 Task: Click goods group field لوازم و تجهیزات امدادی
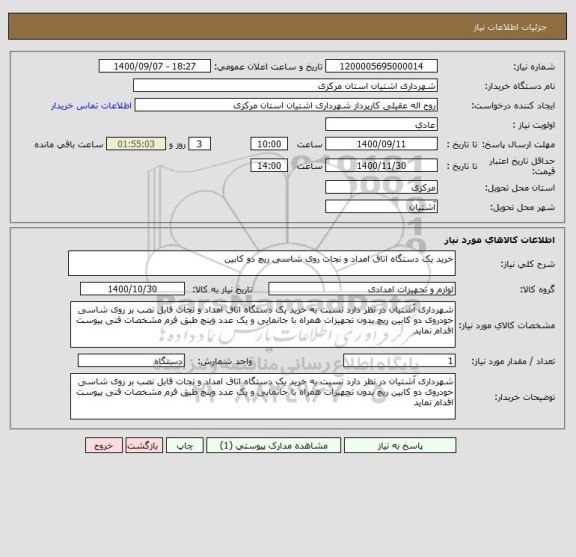362,289
